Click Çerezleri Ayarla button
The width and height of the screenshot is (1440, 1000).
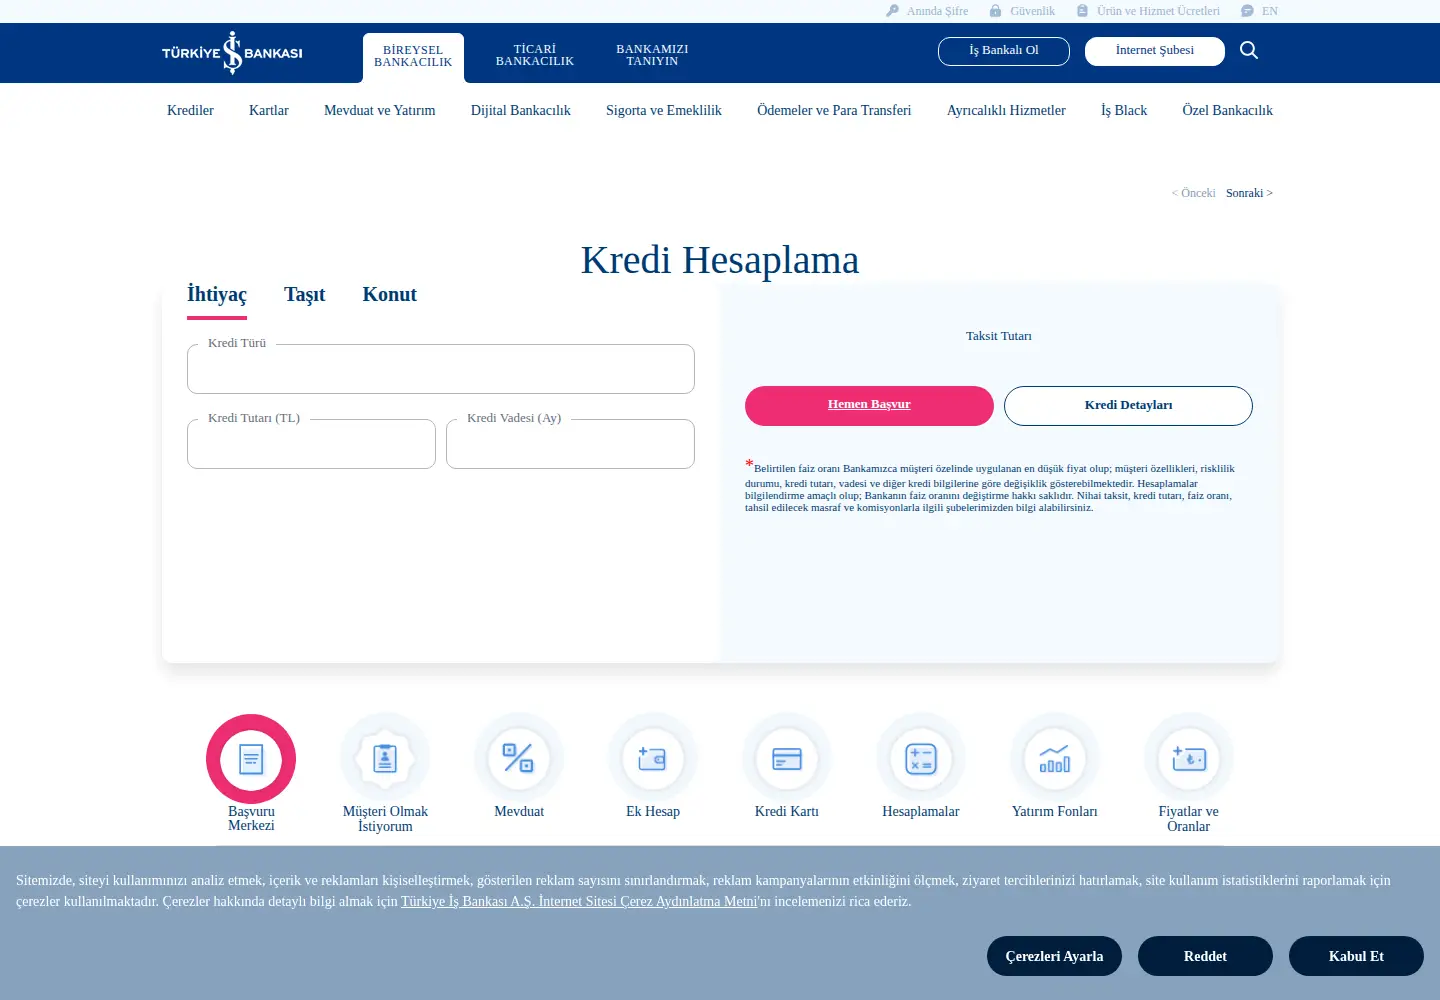[1054, 956]
